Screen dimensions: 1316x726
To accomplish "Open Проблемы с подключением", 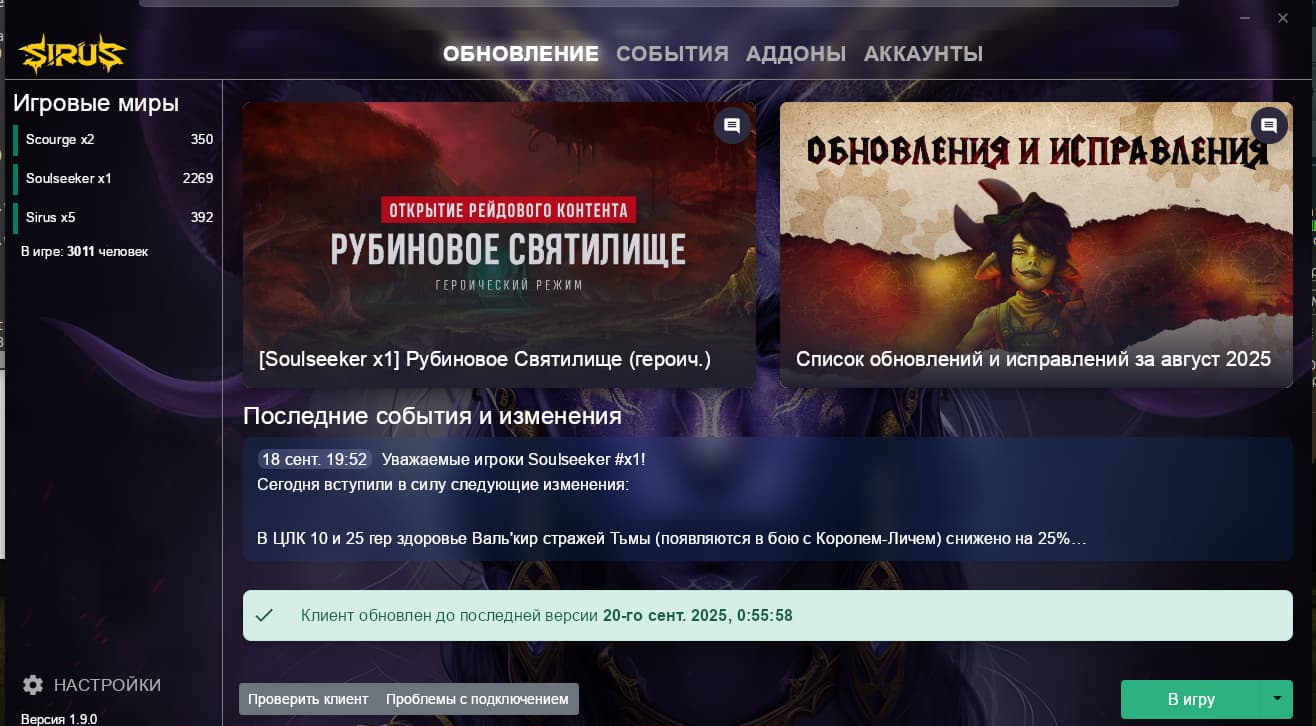I will click(x=477, y=699).
